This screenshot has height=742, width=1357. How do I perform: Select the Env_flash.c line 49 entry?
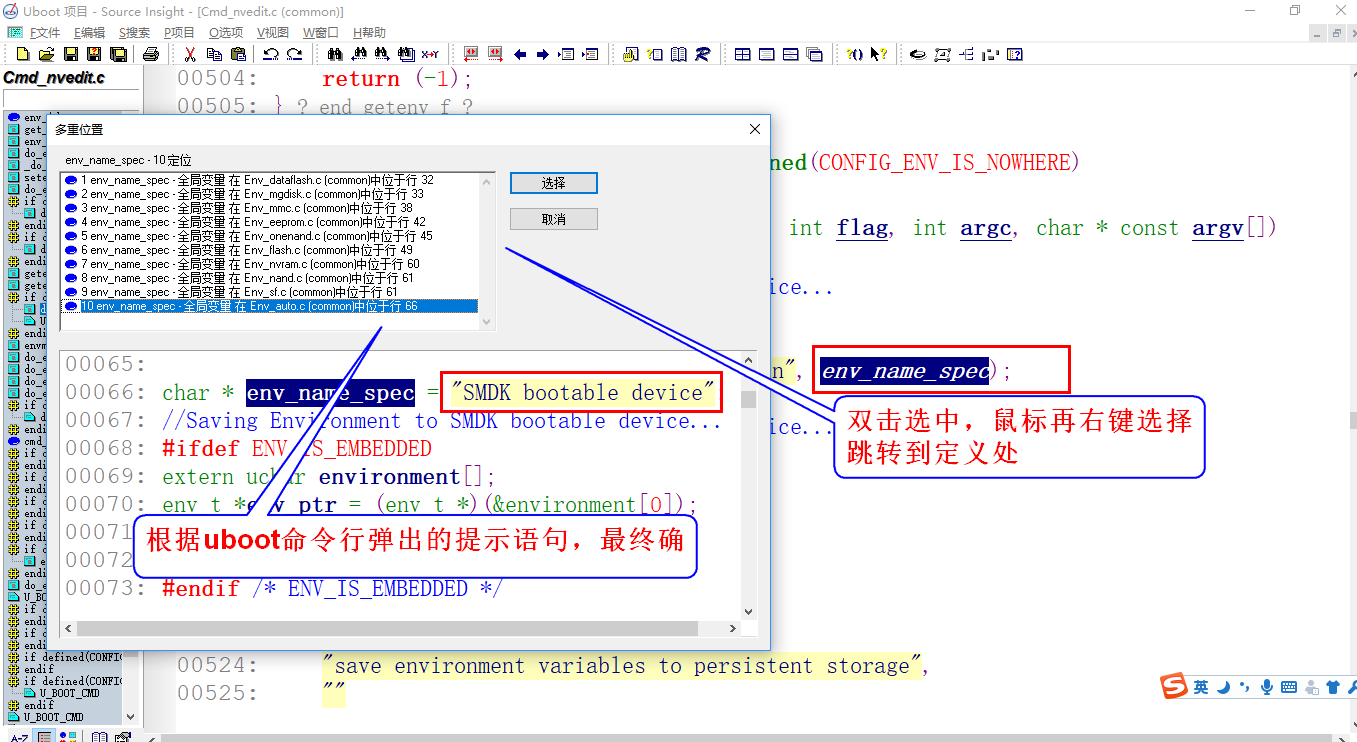[x=270, y=250]
